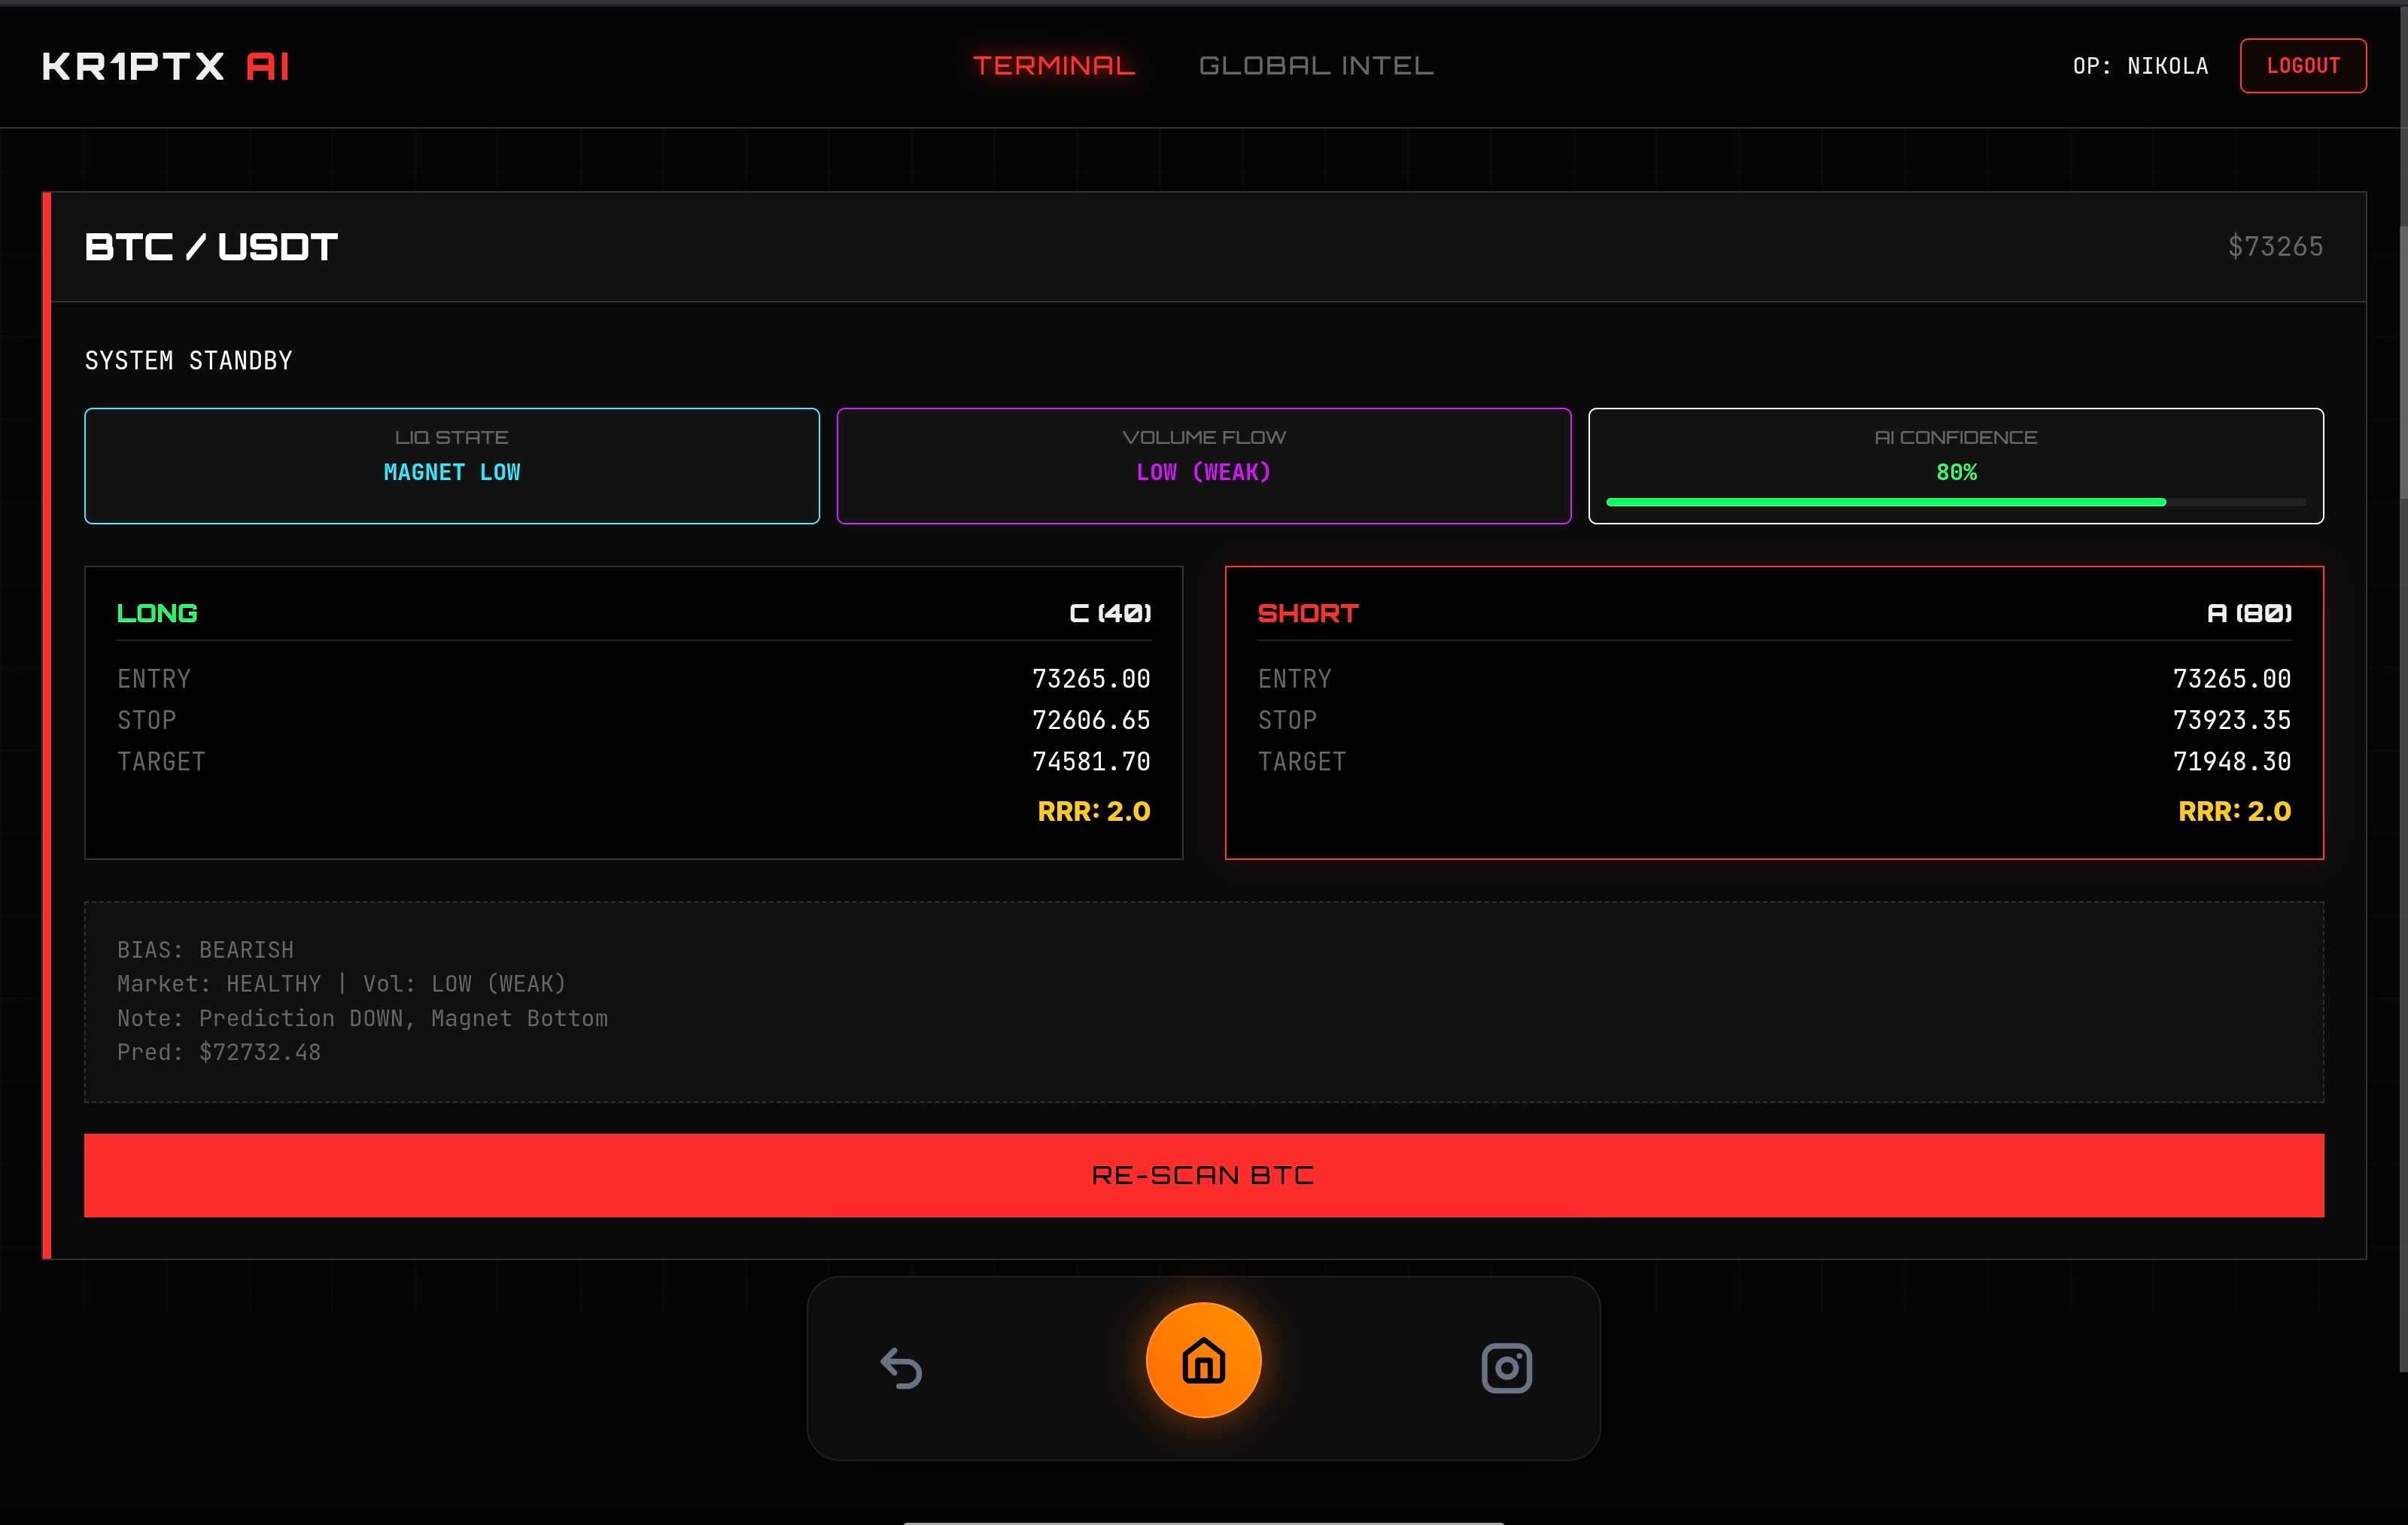This screenshot has height=1525, width=2408.
Task: Click the short target value 71948.30
Action: coord(2232,762)
